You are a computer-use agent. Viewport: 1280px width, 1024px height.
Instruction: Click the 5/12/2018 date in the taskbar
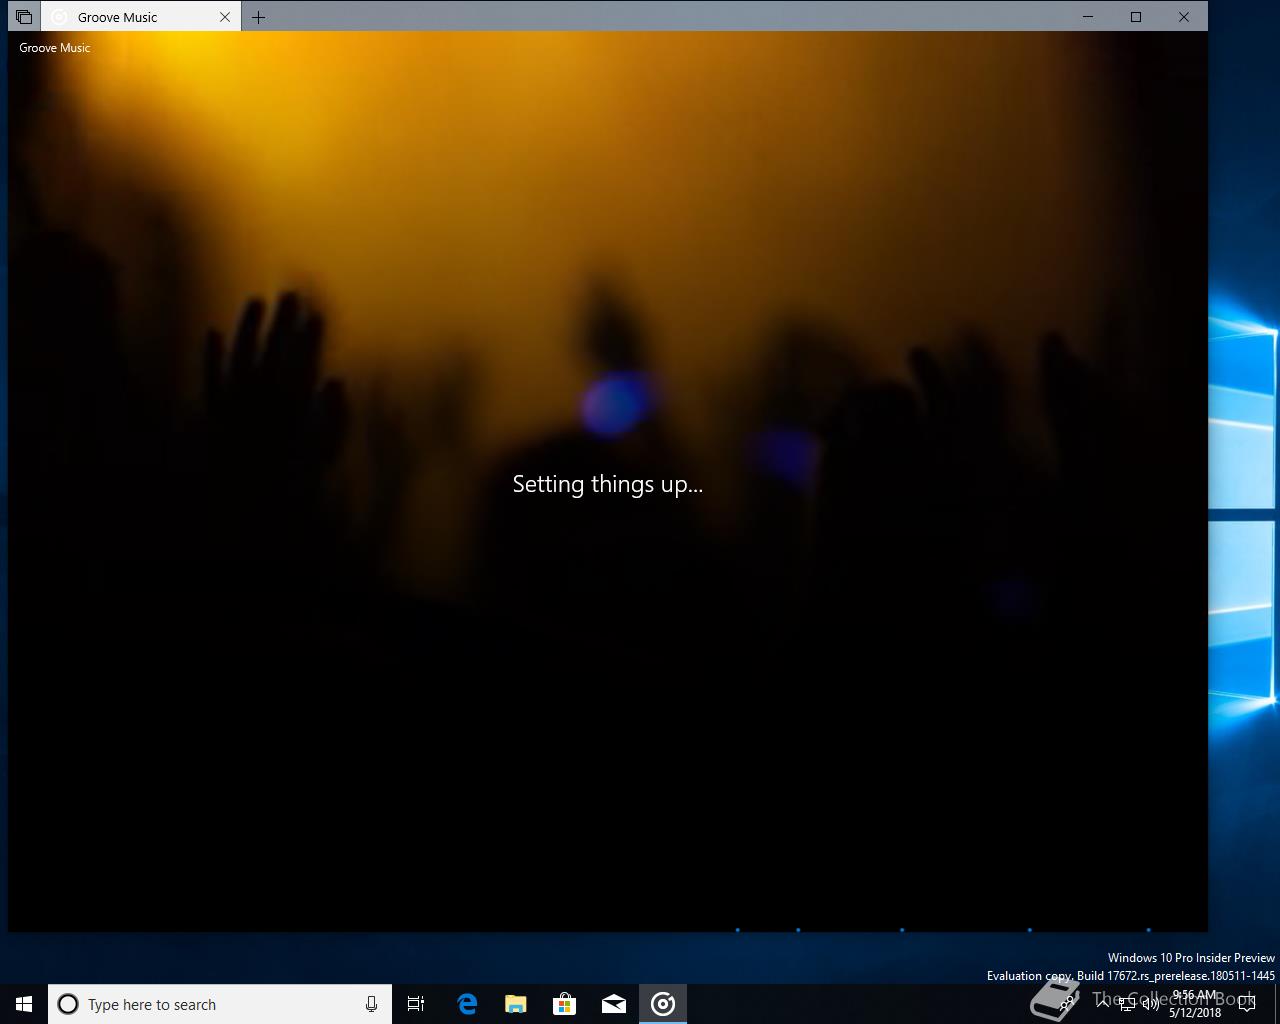click(1195, 1013)
